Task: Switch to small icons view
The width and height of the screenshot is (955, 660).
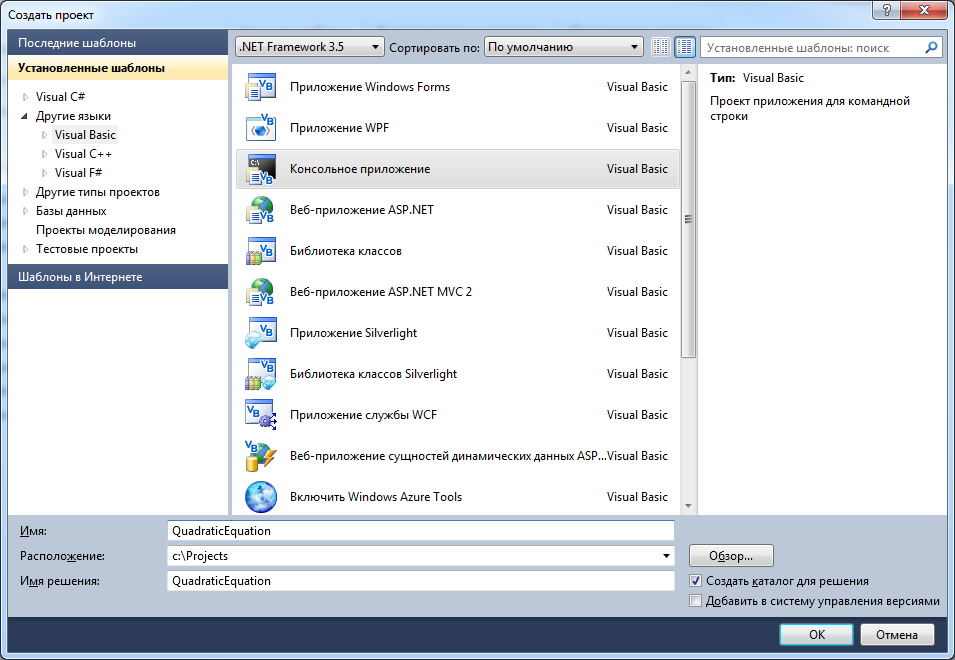Action: click(661, 47)
